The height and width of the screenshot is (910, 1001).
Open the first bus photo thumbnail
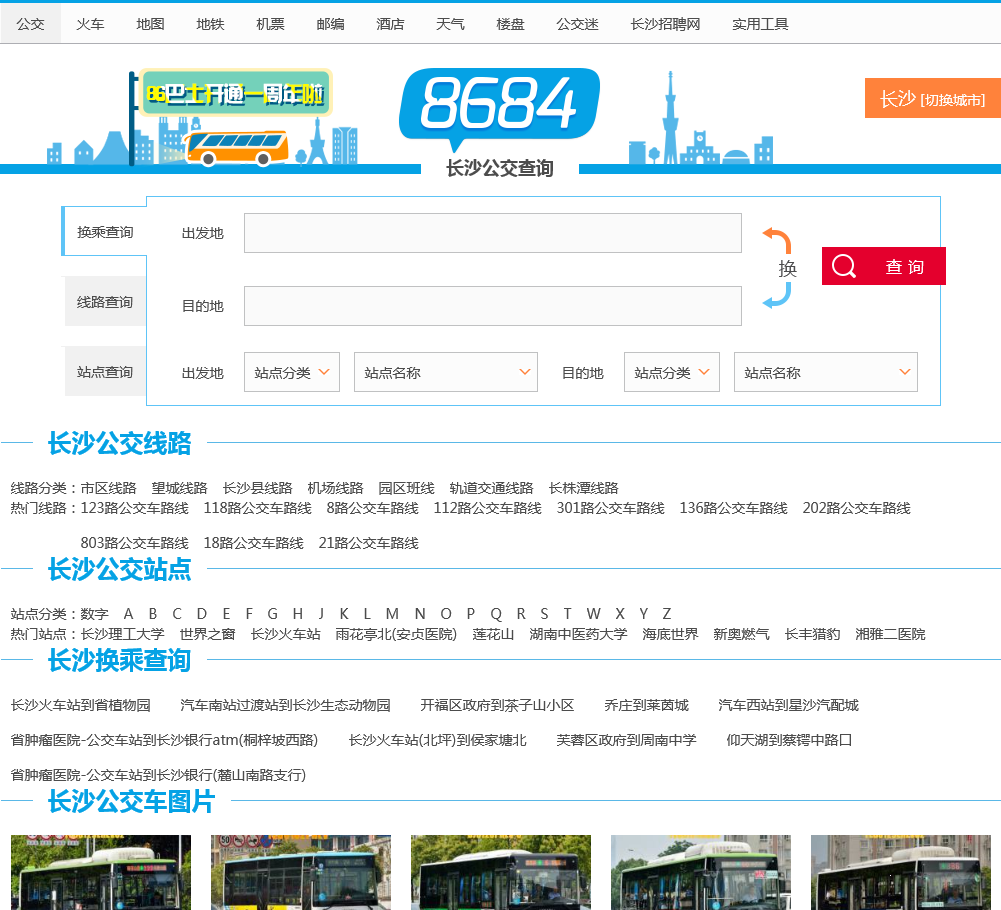[x=101, y=872]
